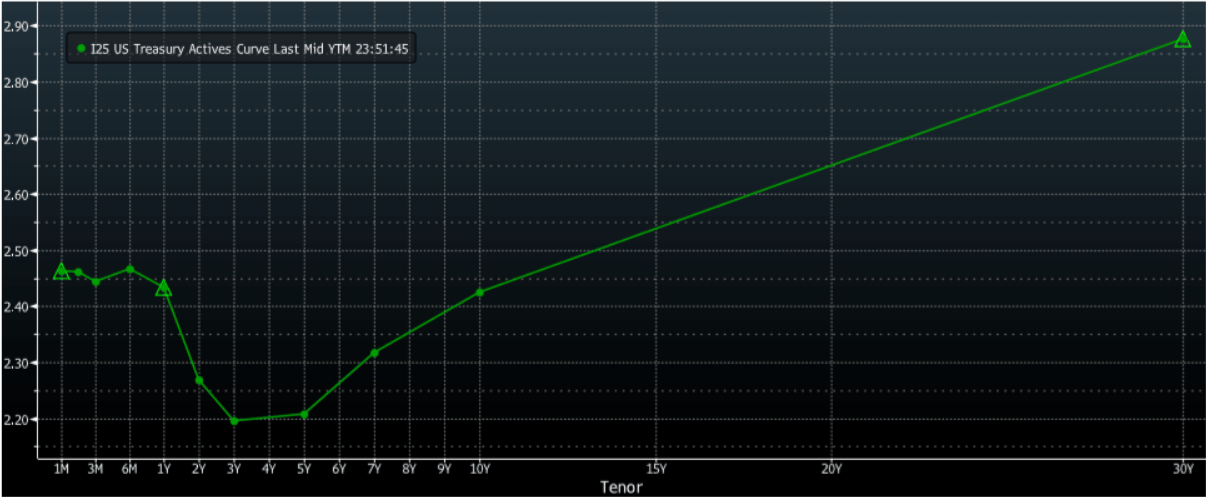1206x499 pixels.
Task: Click the 10Y tenor axis label
Action: click(x=480, y=468)
